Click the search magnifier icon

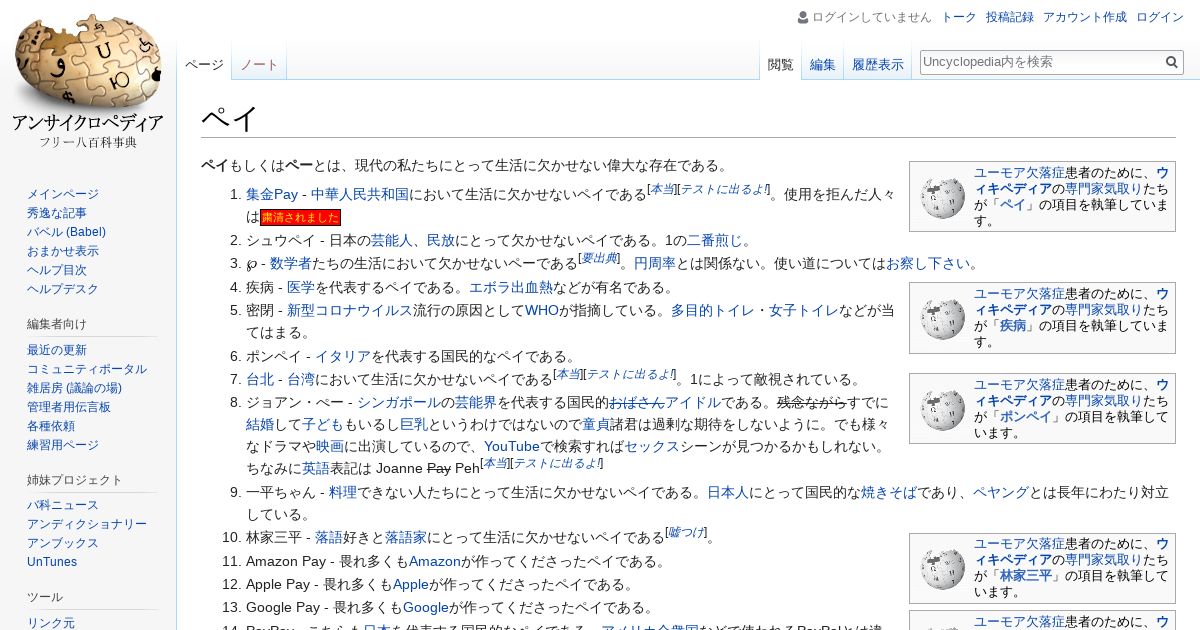[1172, 62]
